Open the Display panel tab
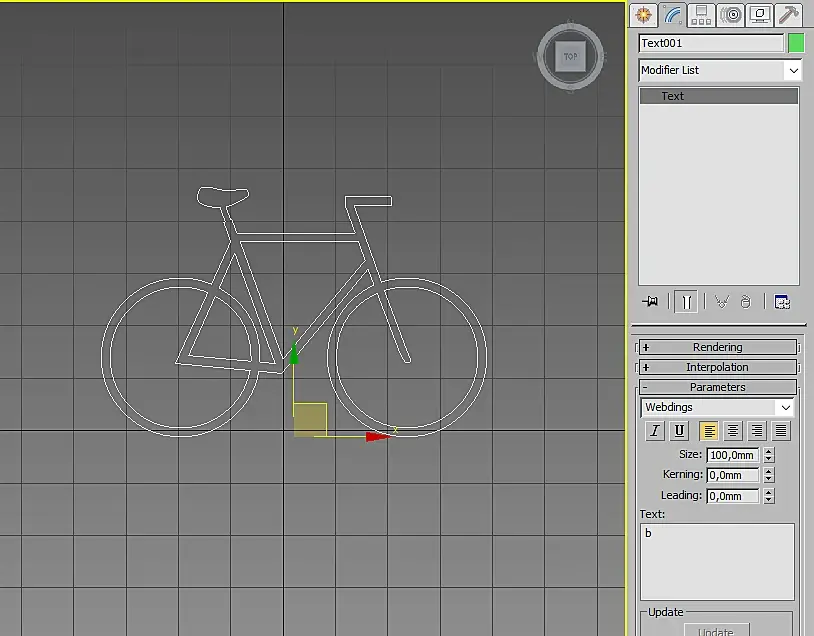The height and width of the screenshot is (636, 814). 760,14
